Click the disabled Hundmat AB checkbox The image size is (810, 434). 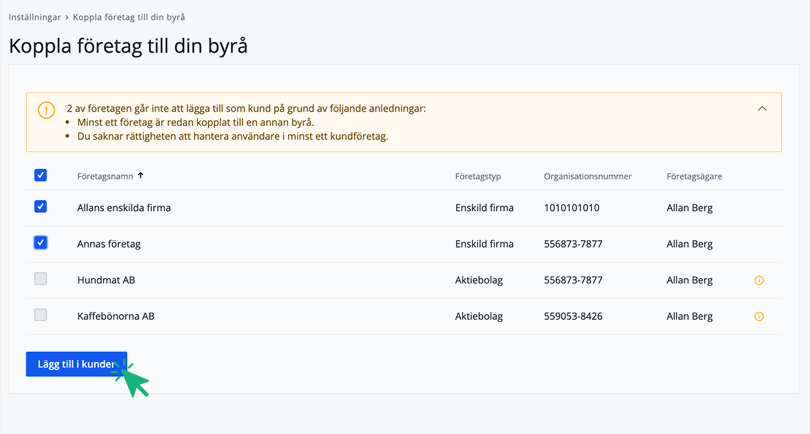point(41,279)
